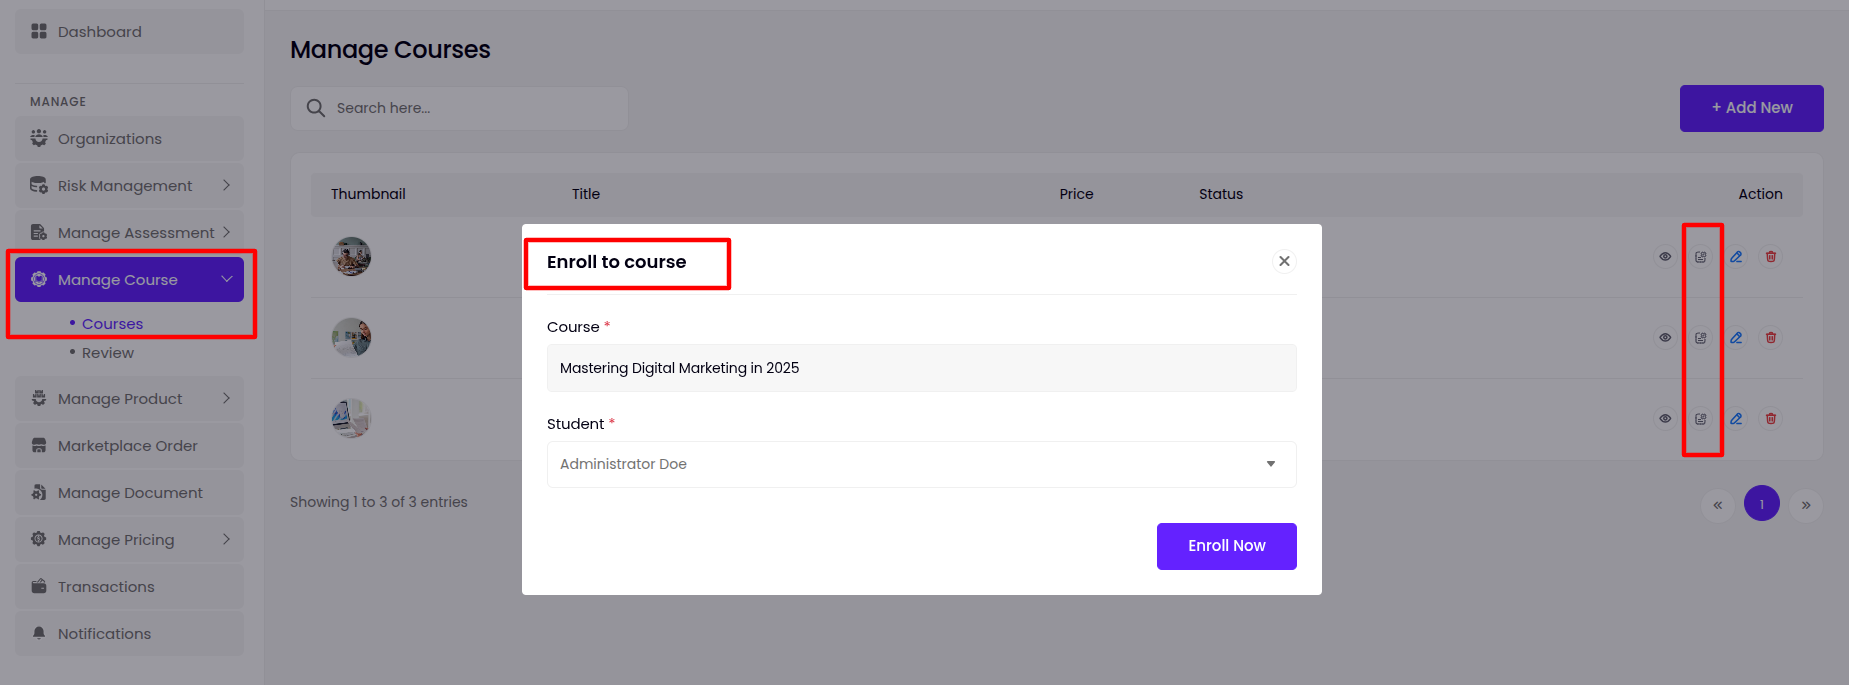Close the Enroll to course dialog
The height and width of the screenshot is (685, 1849).
pyautogui.click(x=1284, y=261)
